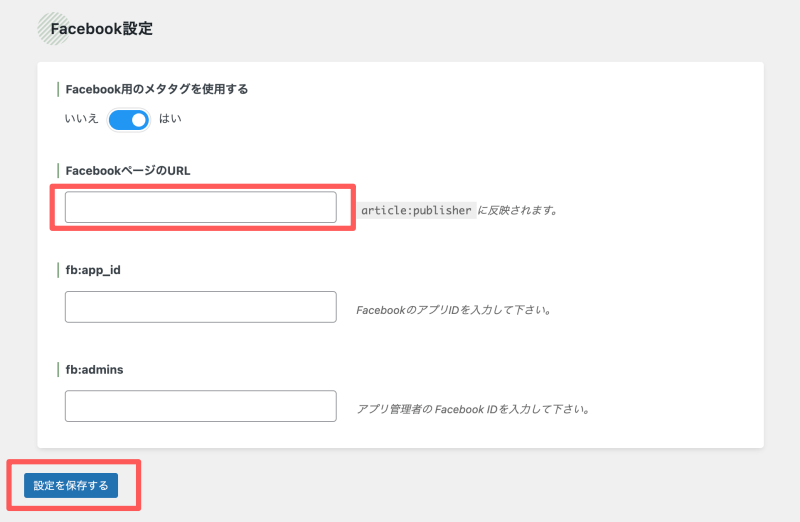Click the green accent bar beside fb:app_id

pyautogui.click(x=58, y=270)
